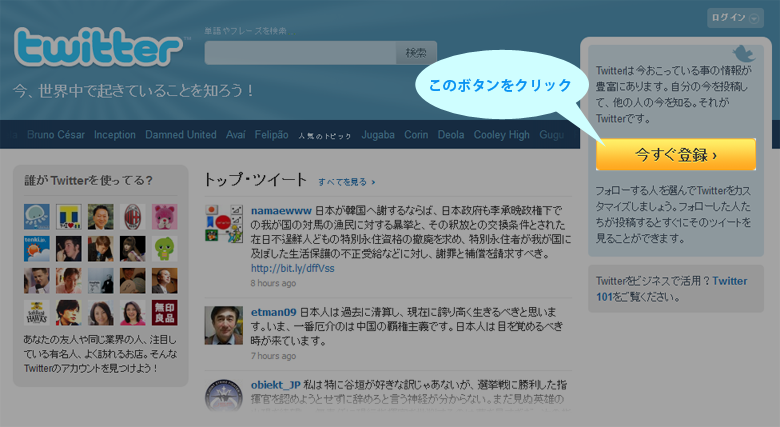Open the man with microphone avatar
Viewport: 780px width, 427px height.
(37, 281)
